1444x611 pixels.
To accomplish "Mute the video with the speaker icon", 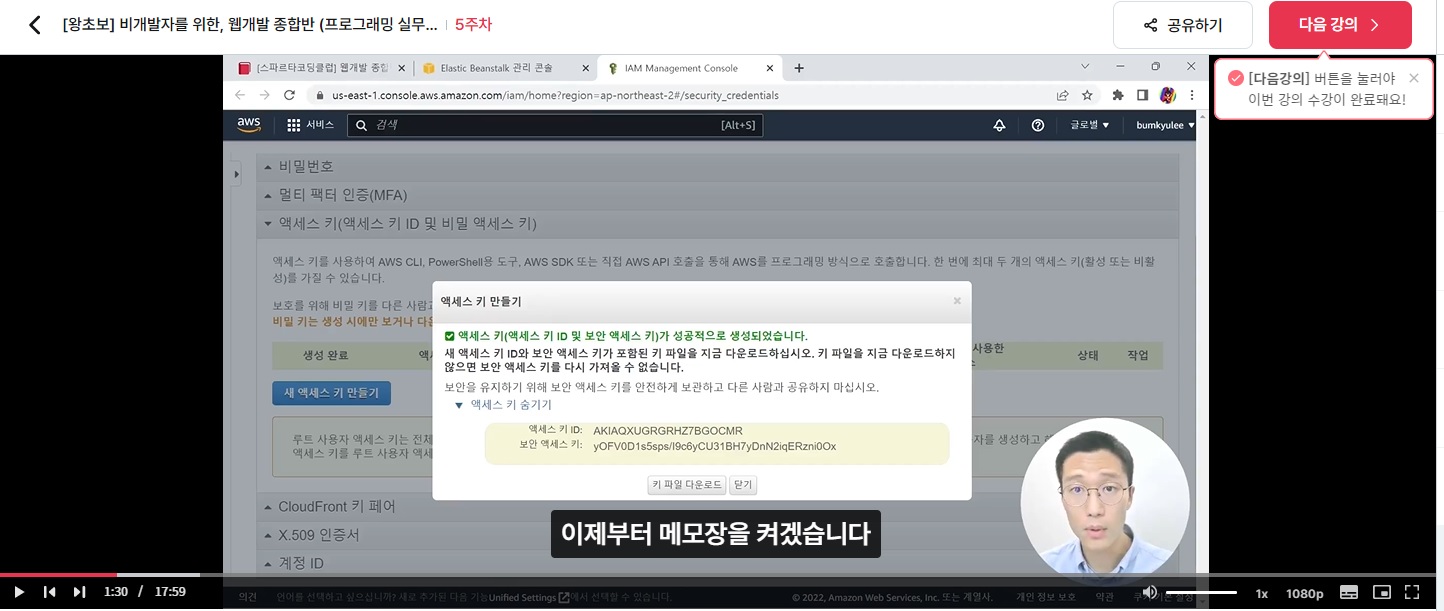I will 1150,592.
